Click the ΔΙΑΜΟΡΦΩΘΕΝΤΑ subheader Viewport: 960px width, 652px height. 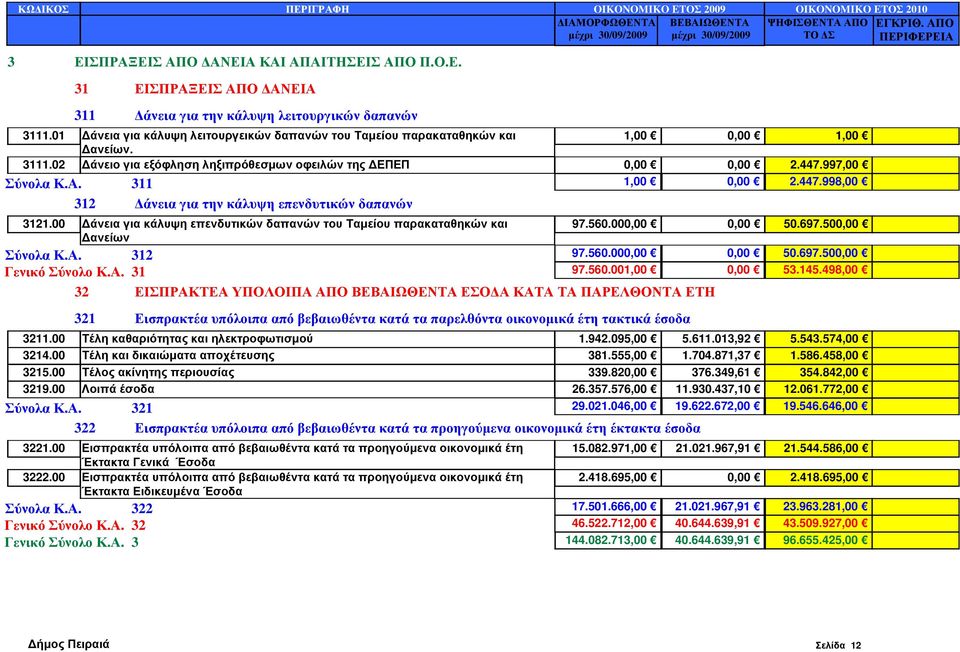click(x=607, y=29)
